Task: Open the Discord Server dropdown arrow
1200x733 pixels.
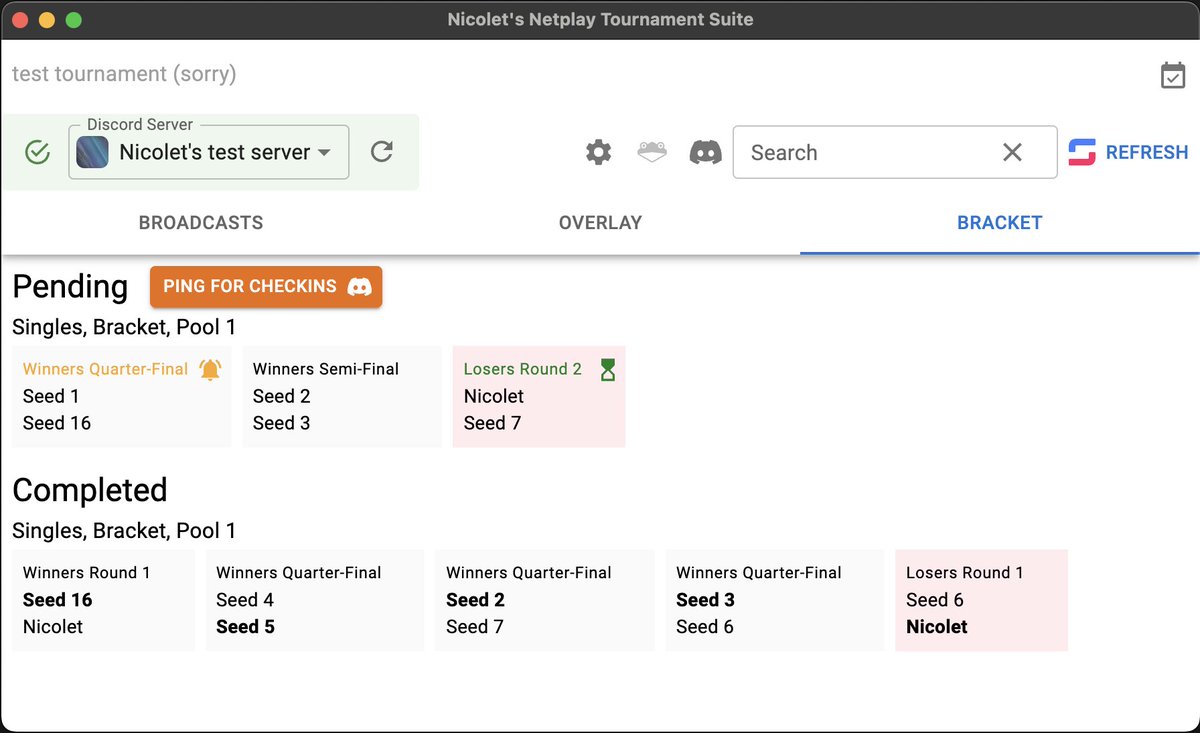Action: [x=324, y=153]
